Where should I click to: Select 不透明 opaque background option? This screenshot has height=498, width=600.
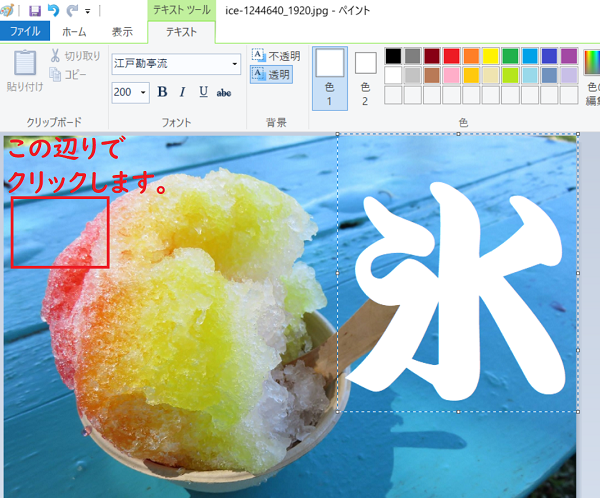(276, 56)
